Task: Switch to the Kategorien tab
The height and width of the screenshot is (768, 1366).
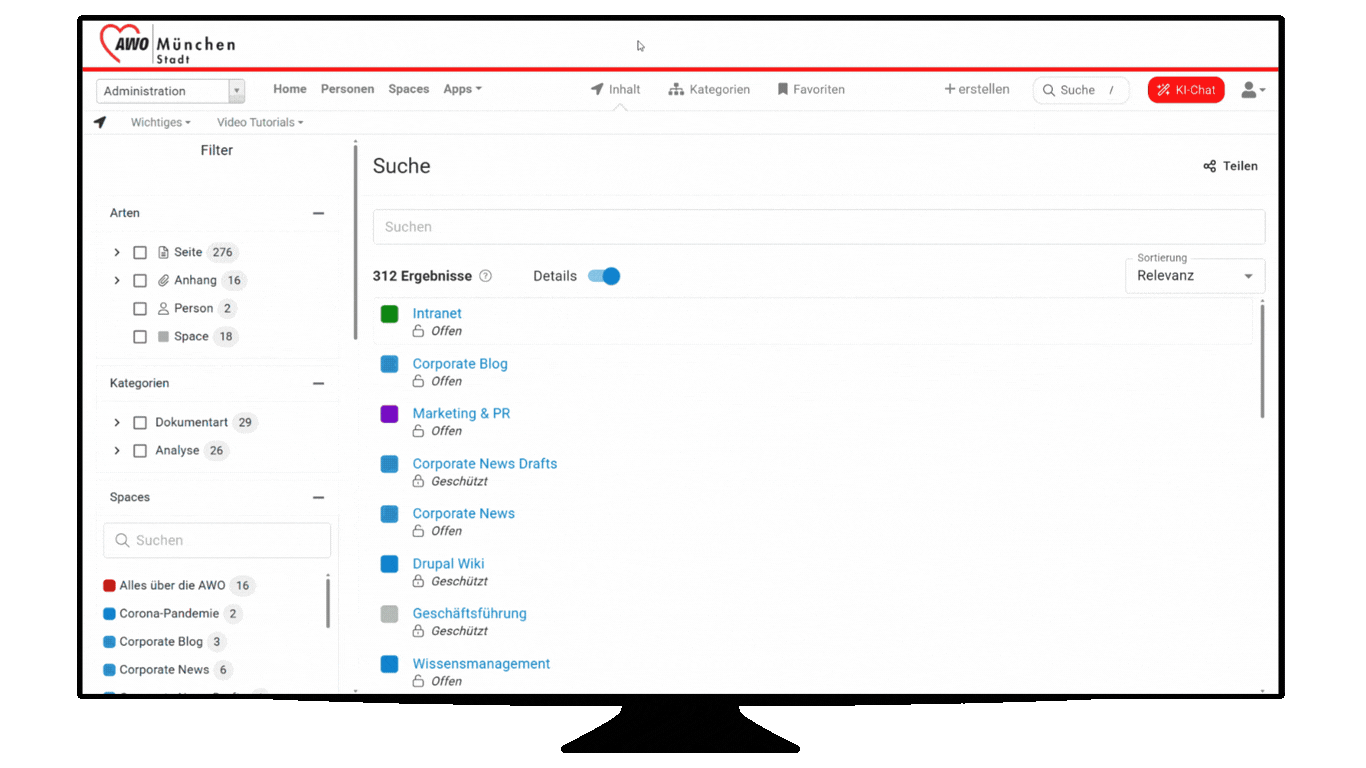Action: (709, 90)
